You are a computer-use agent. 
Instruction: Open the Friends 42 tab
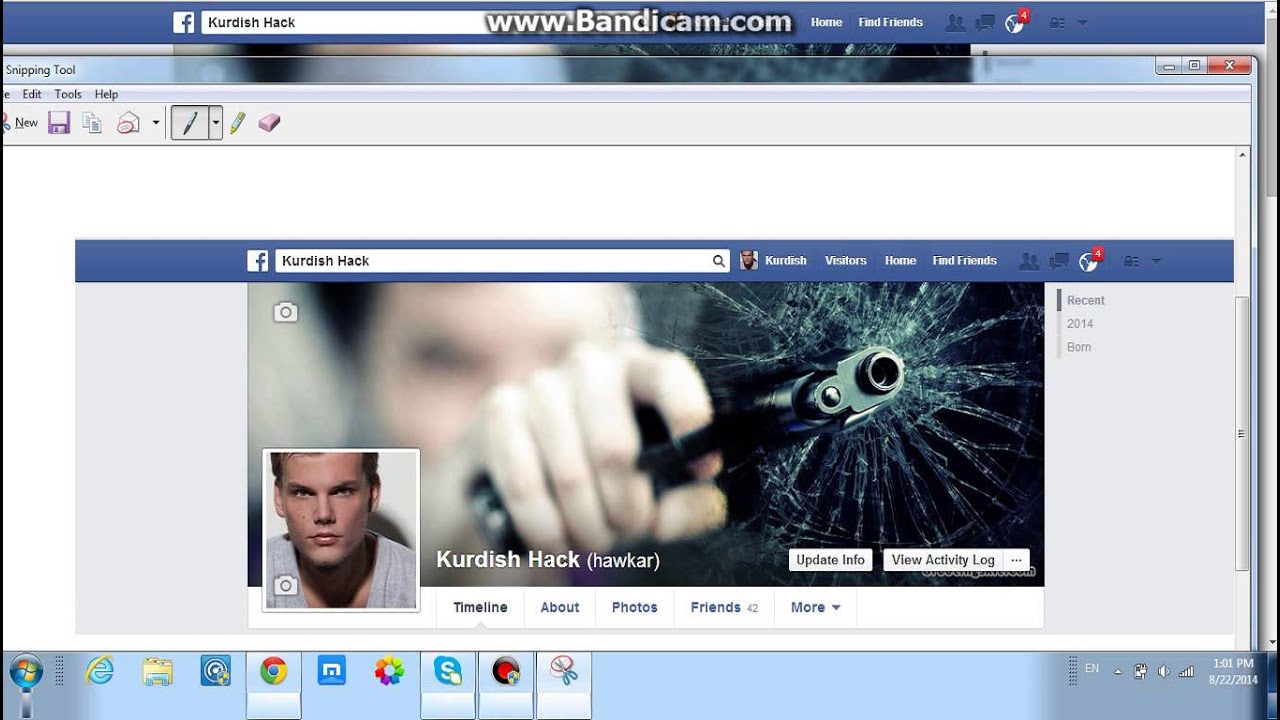click(724, 607)
